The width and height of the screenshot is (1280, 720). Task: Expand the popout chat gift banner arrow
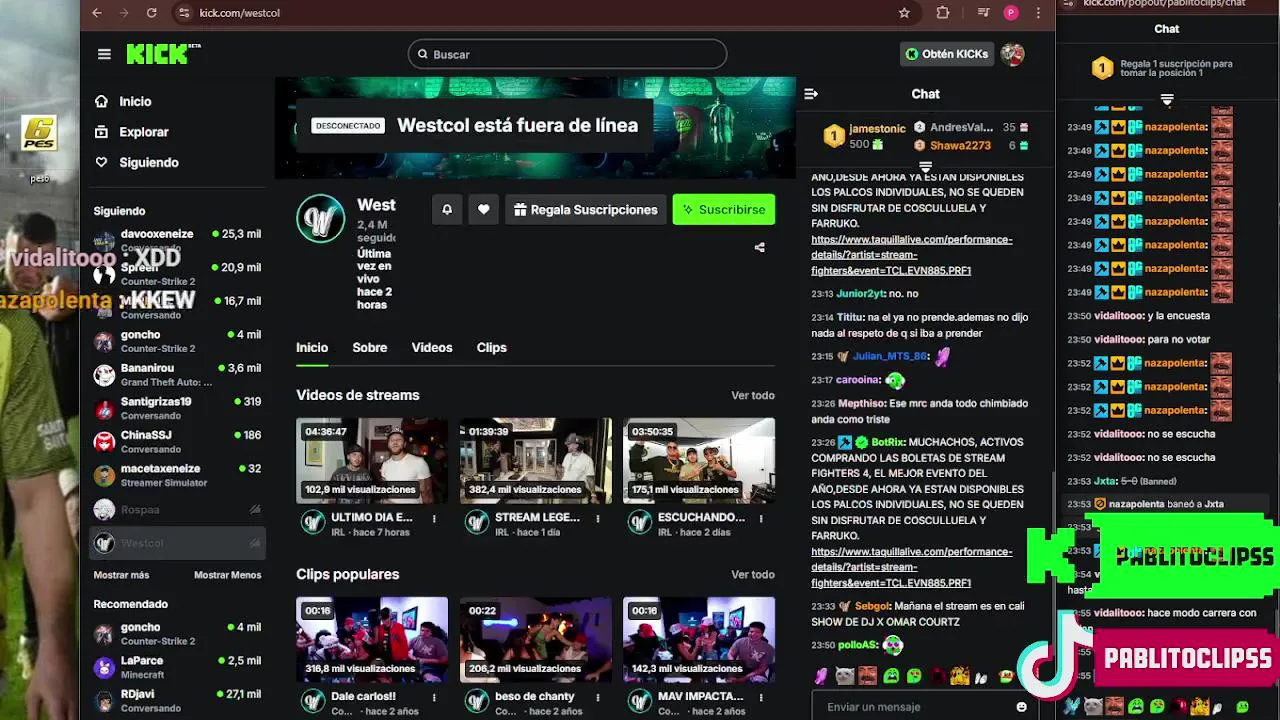tap(1167, 99)
